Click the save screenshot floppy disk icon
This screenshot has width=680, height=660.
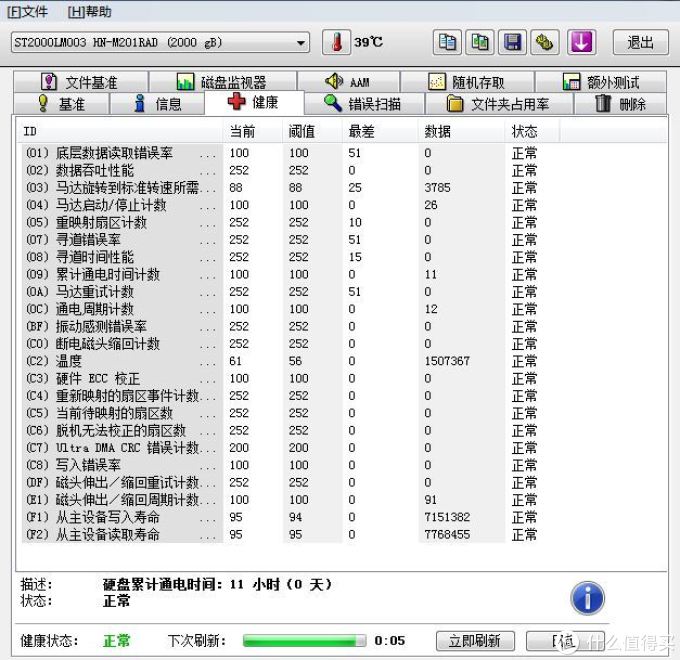pyautogui.click(x=513, y=42)
